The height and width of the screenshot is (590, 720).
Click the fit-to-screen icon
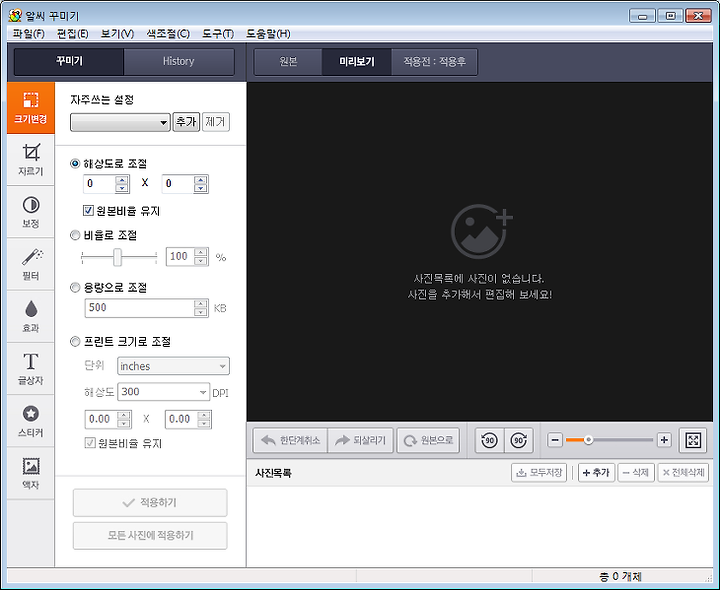point(692,440)
